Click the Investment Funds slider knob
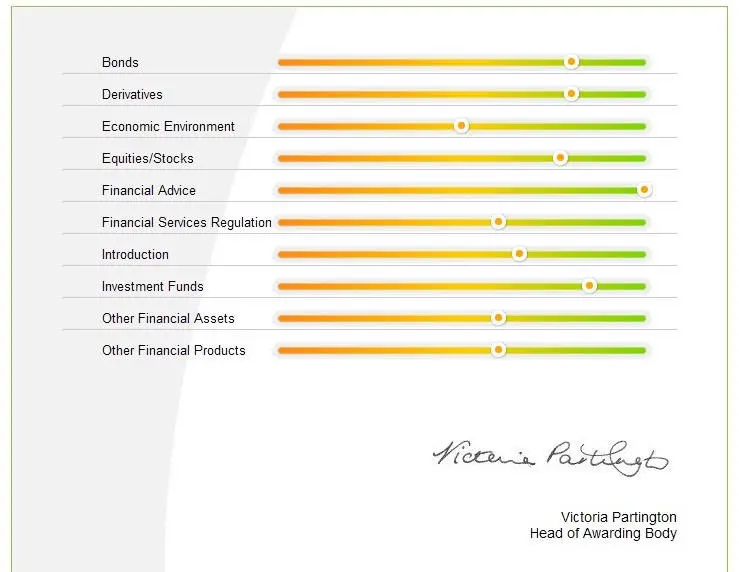Viewport: 739px width, 572px height. point(589,286)
